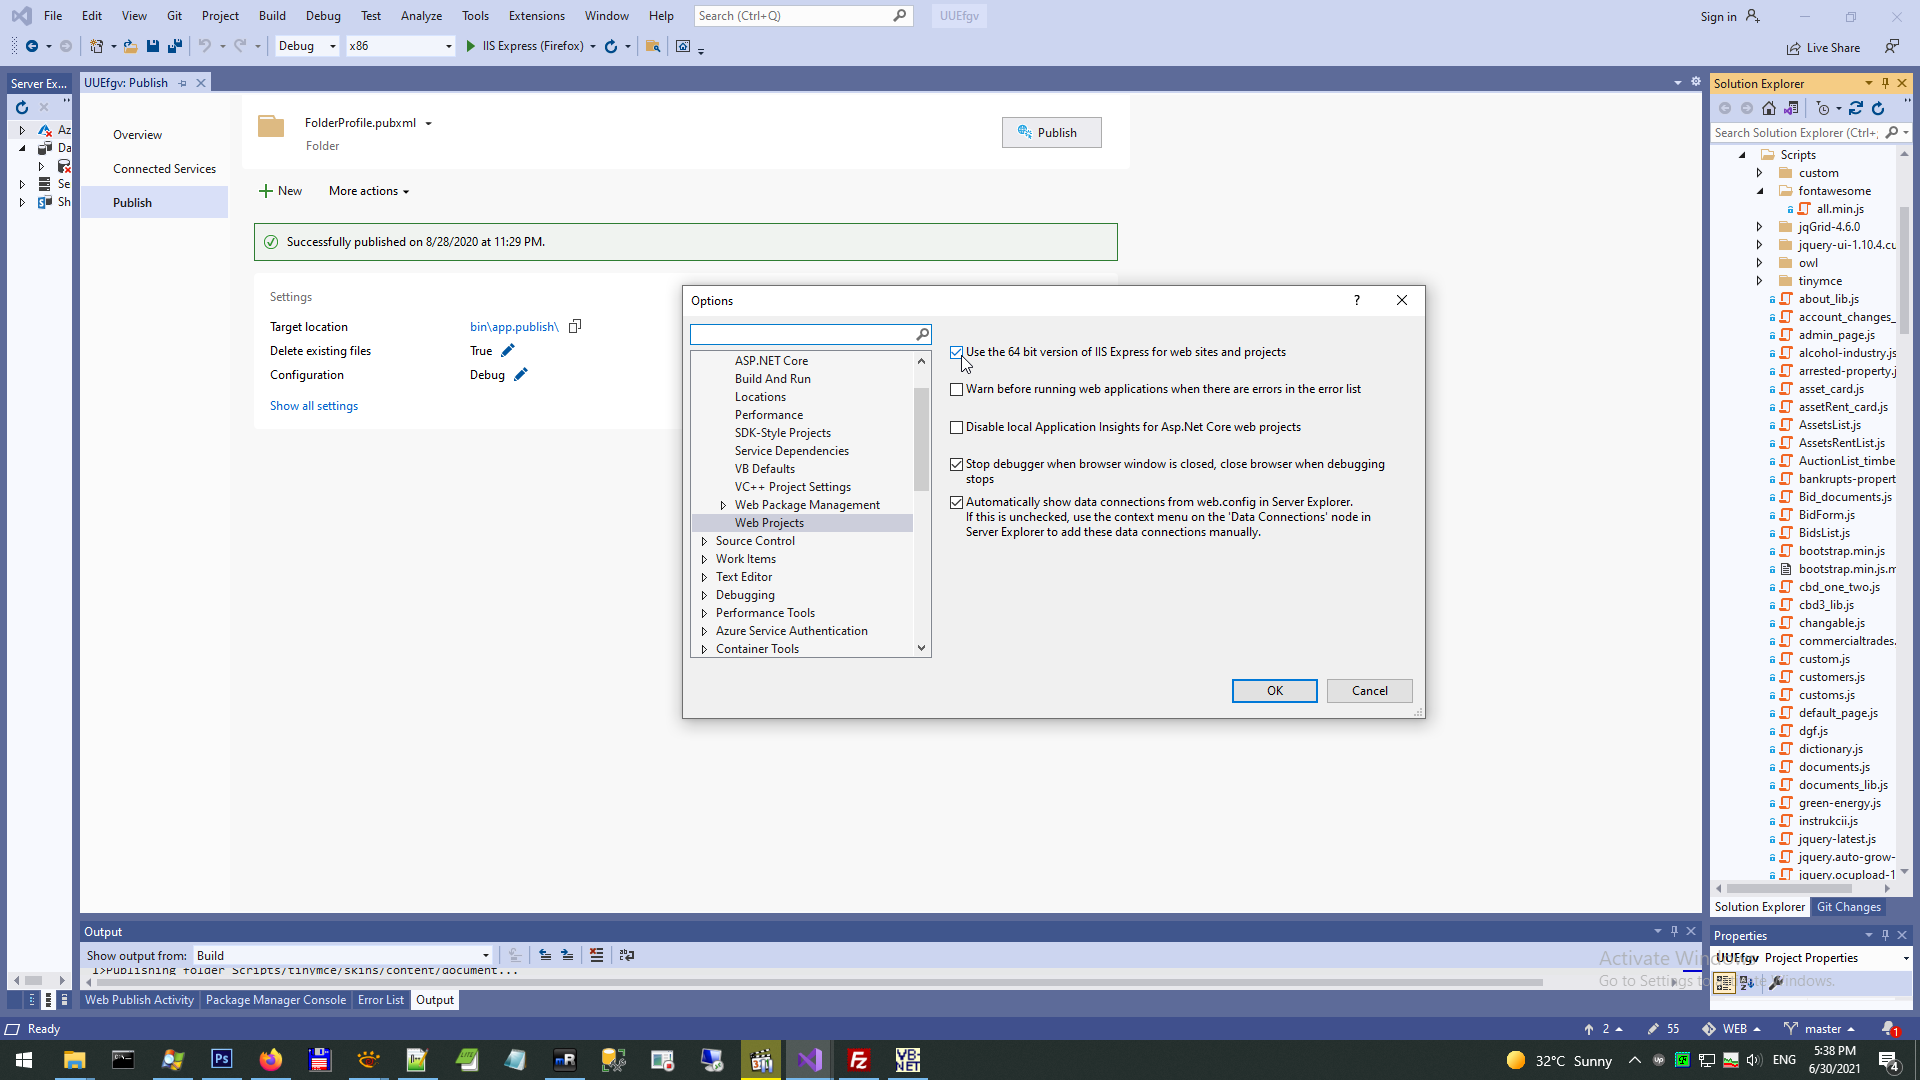This screenshot has width=1920, height=1080.
Task: Uncheck Use 64 bit IIS Express
Action: coord(957,352)
